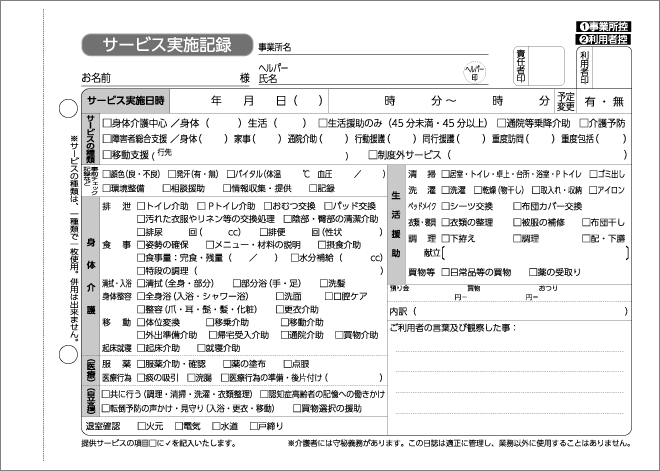The width and height of the screenshot is (660, 471).
Task: Check the トイレ介助 checkbox
Action: (x=141, y=206)
